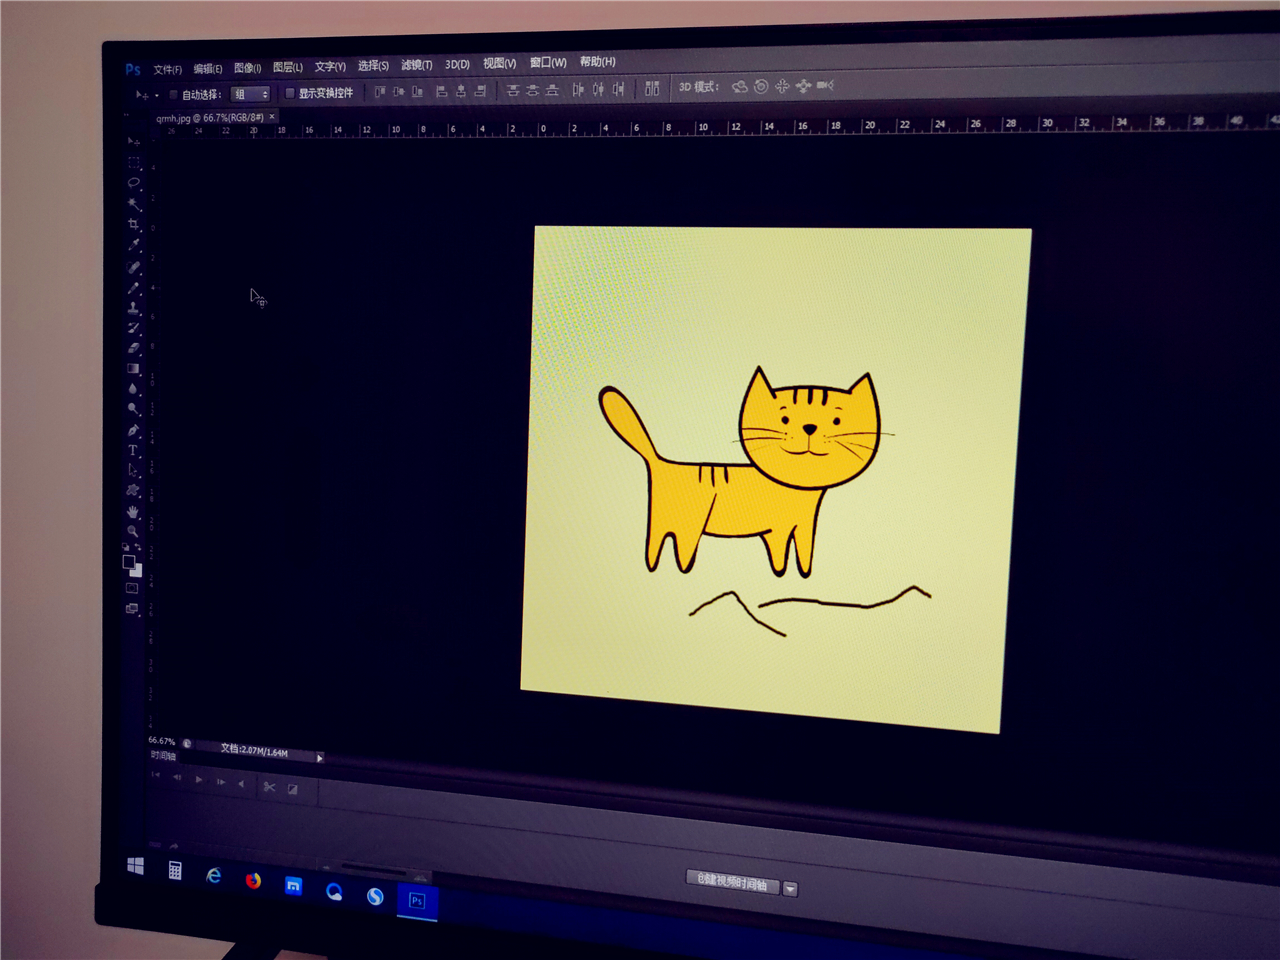Pick the Crop tool

[134, 224]
